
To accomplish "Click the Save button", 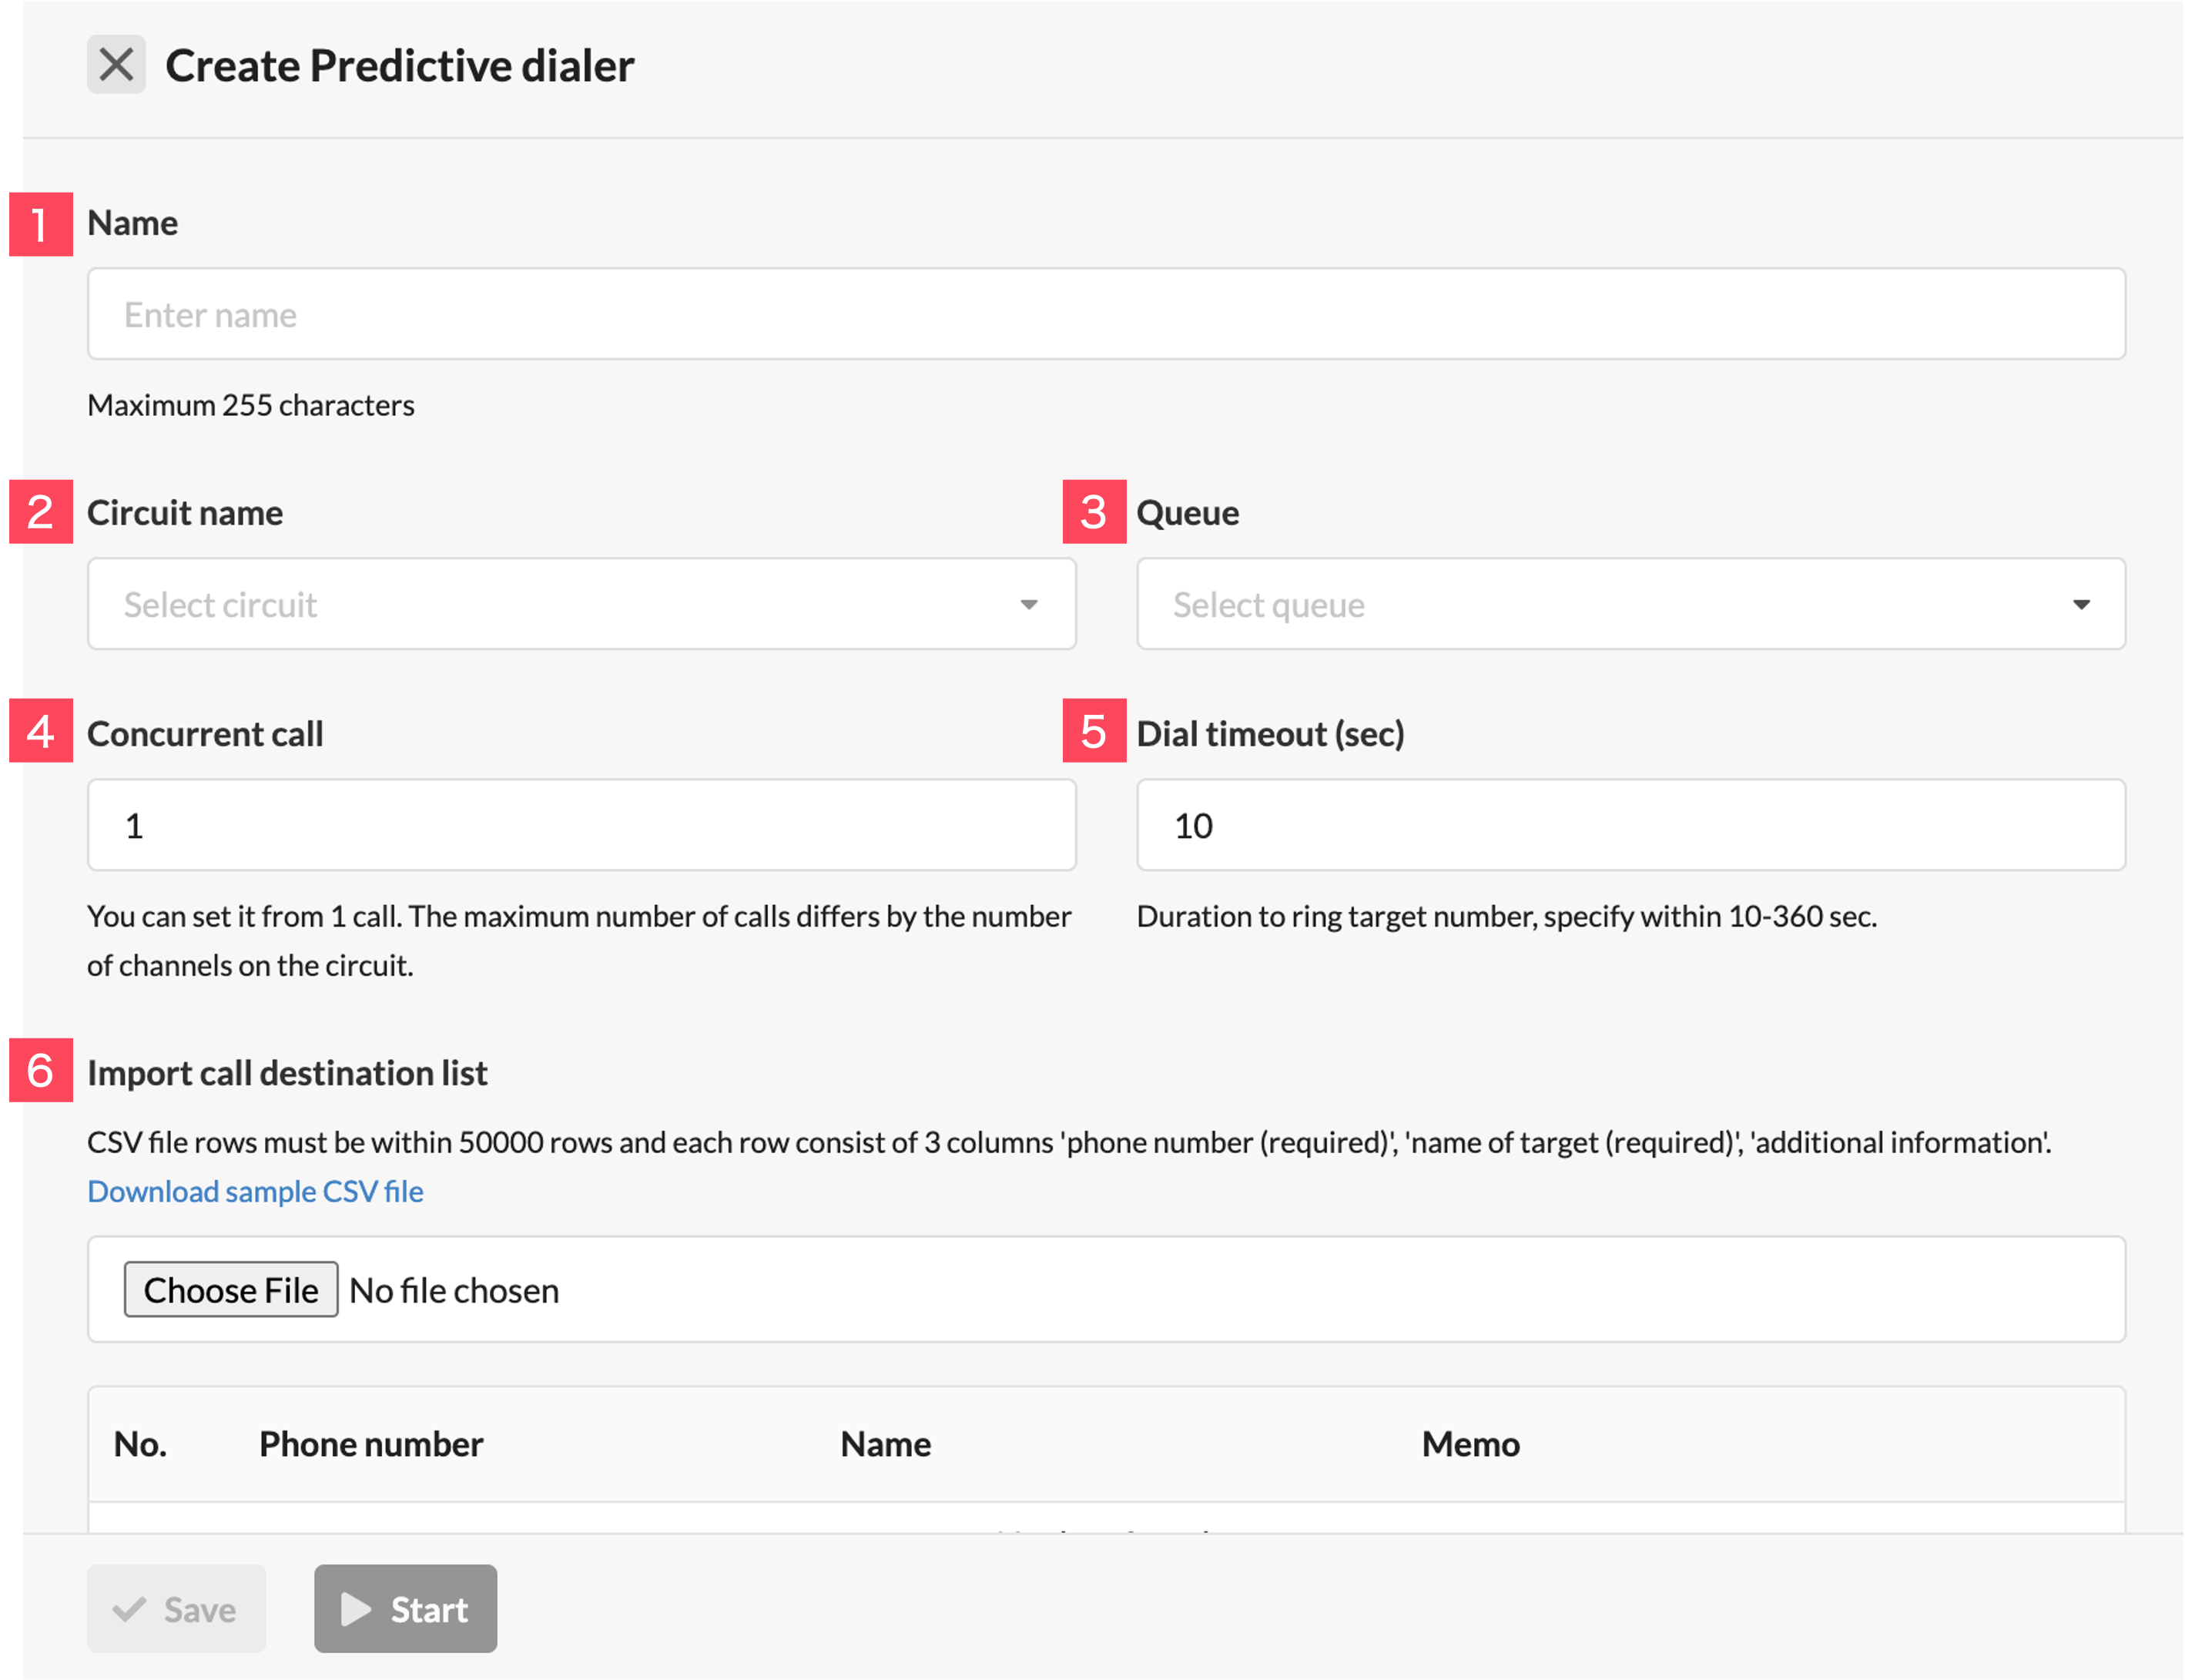I will (176, 1608).
